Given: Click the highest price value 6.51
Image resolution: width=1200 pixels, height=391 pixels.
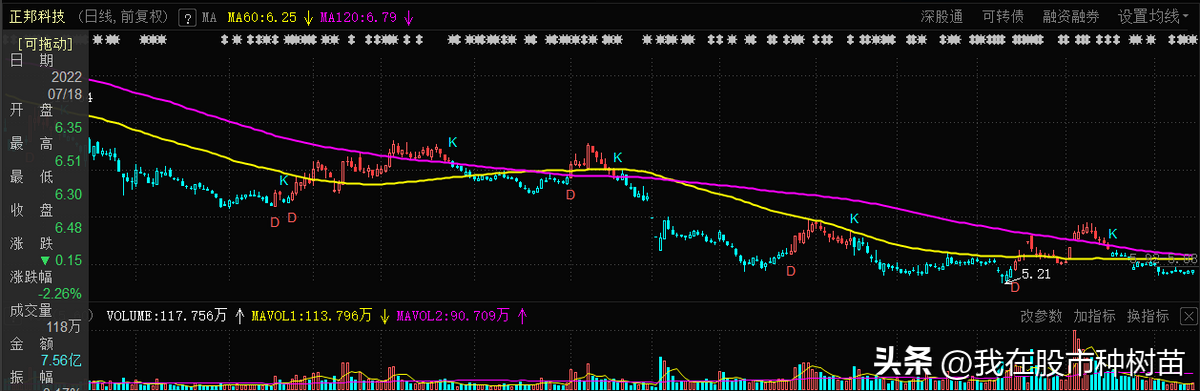Looking at the screenshot, I should click(68, 161).
